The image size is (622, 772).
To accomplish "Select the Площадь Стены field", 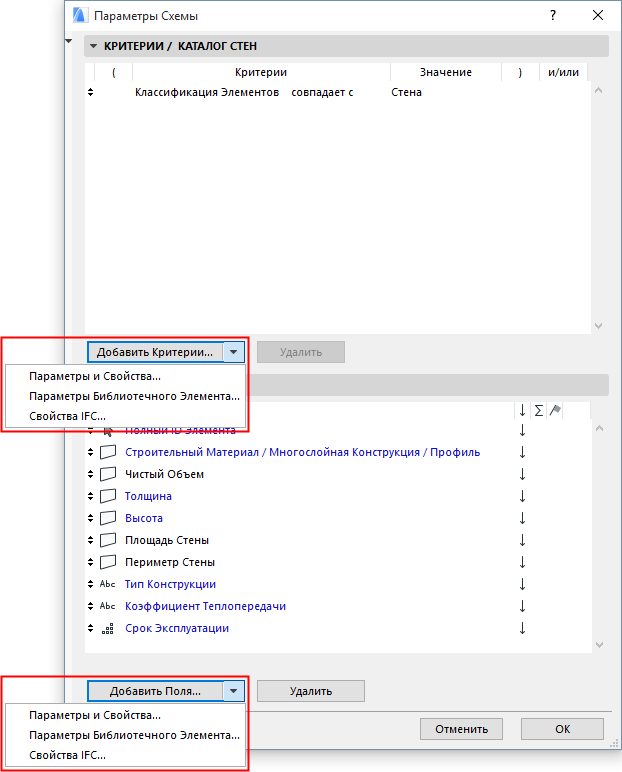I will pos(167,540).
